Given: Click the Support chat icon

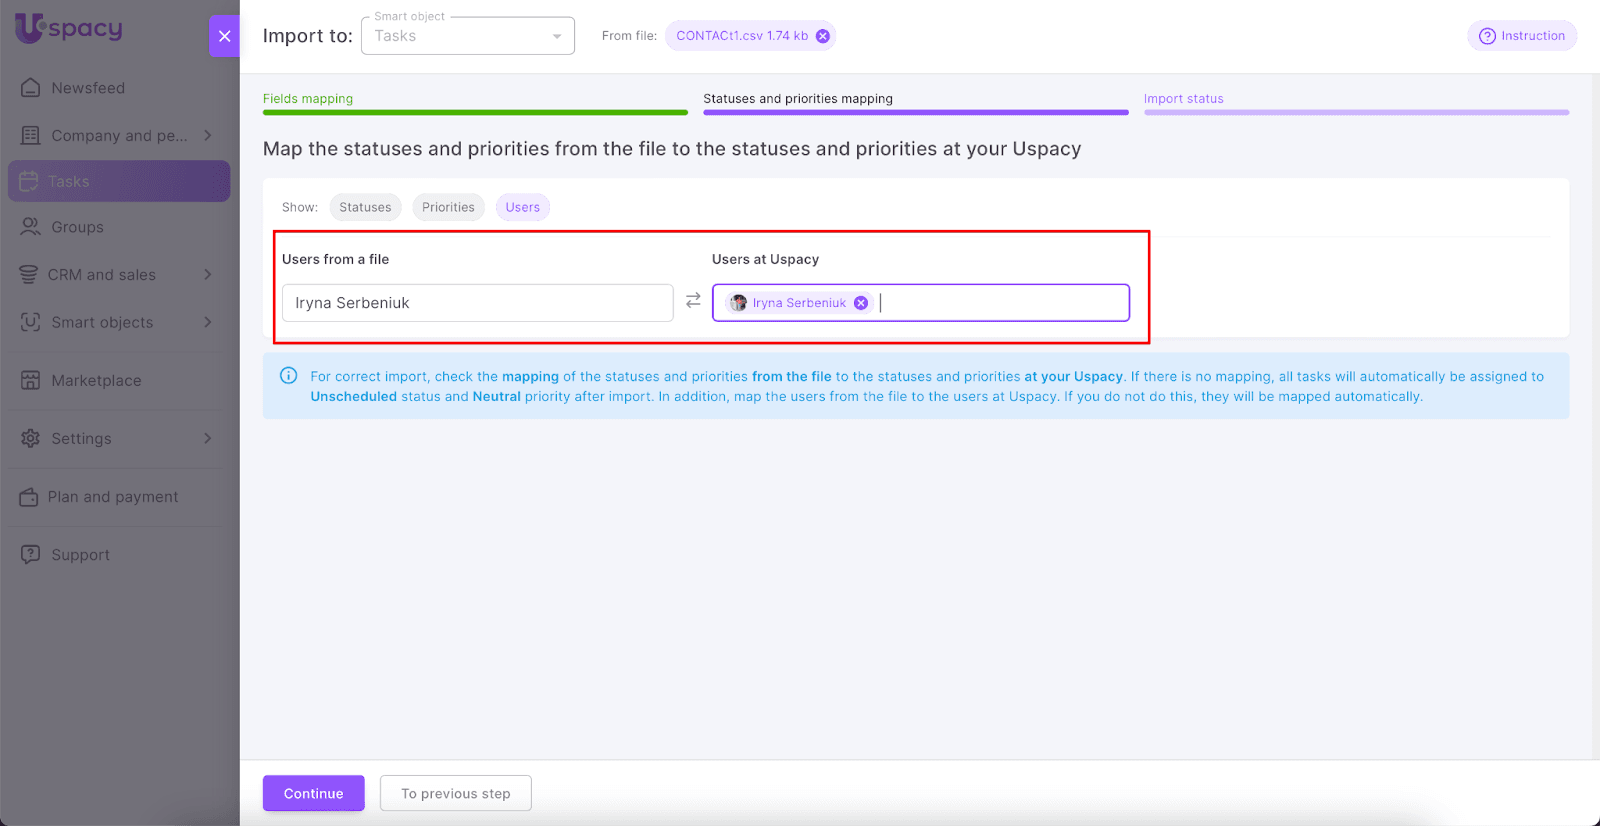Looking at the screenshot, I should tap(31, 554).
